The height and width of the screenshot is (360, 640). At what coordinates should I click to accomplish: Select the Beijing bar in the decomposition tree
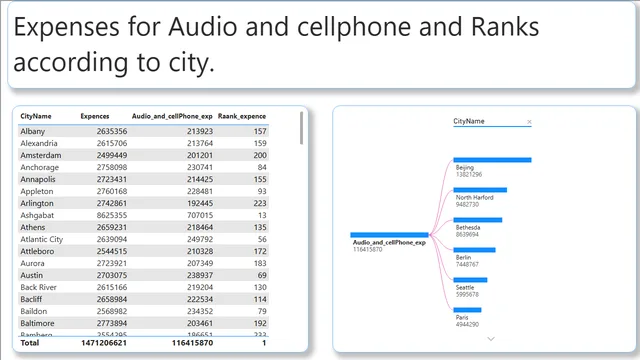point(492,160)
